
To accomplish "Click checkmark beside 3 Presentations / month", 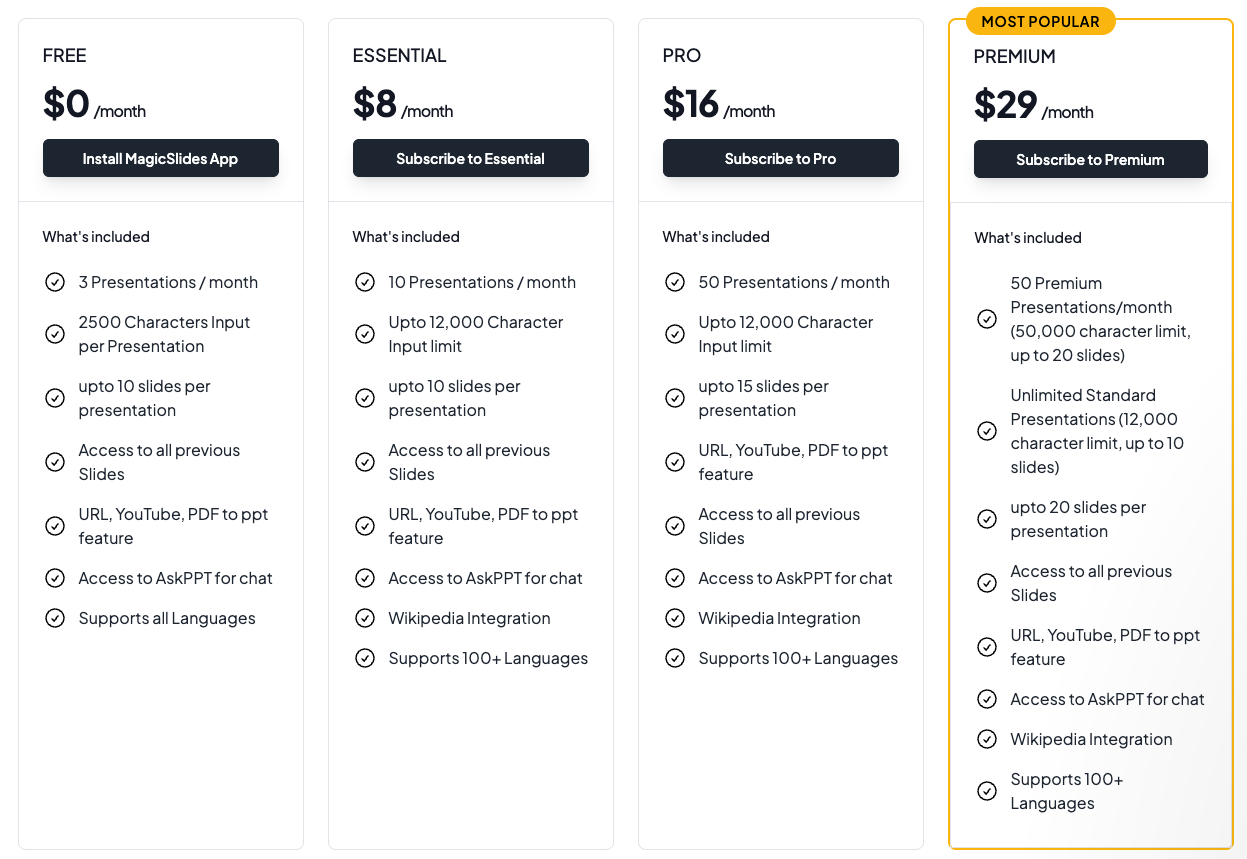I will (x=55, y=282).
